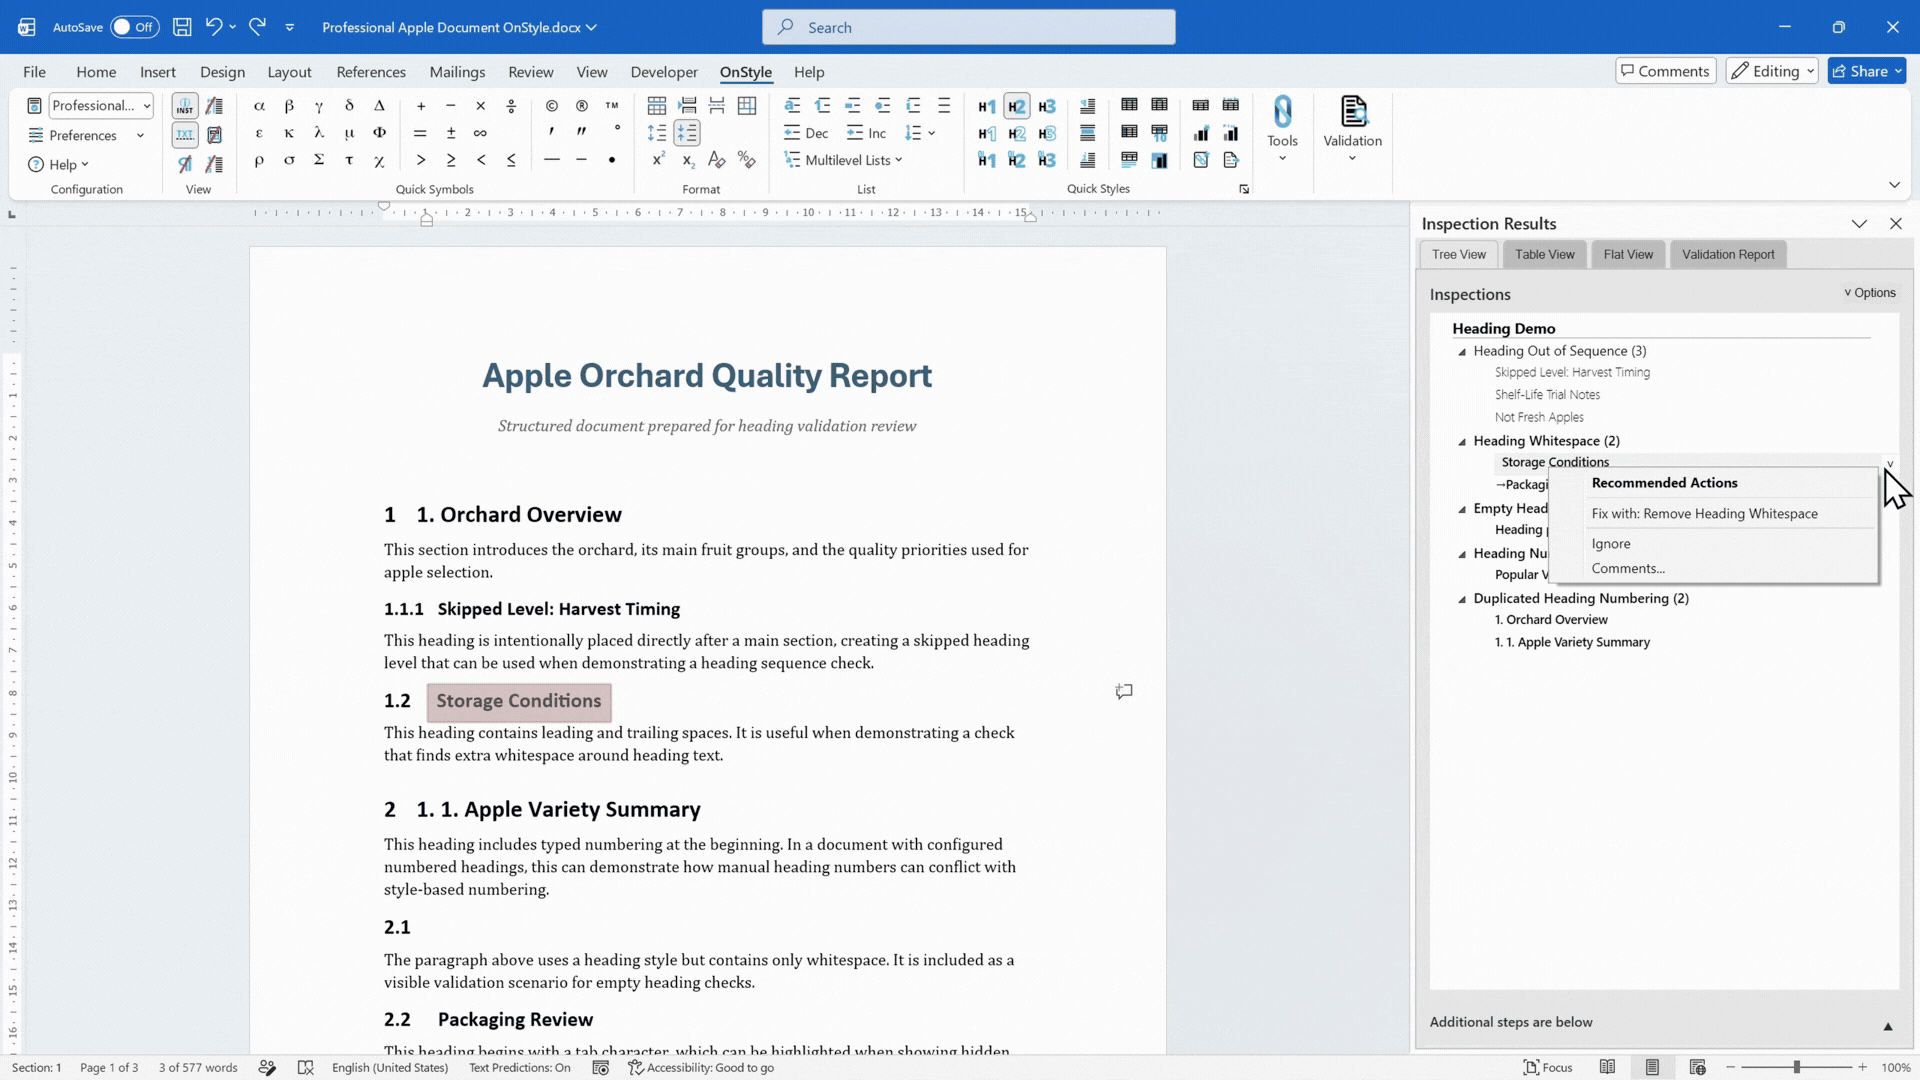This screenshot has width=1920, height=1080.
Task: Toggle the TXT view button
Action: tap(185, 133)
